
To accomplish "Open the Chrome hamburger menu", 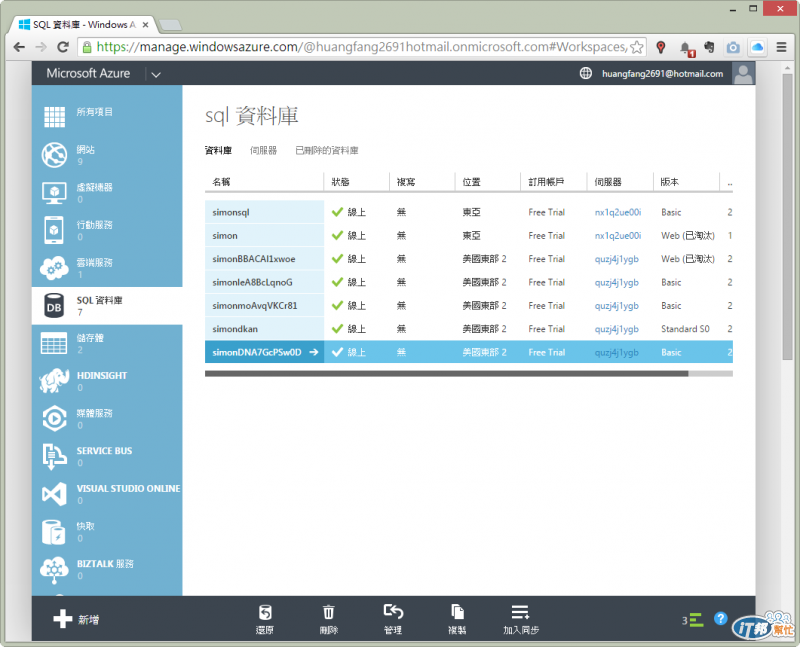I will [x=781, y=47].
